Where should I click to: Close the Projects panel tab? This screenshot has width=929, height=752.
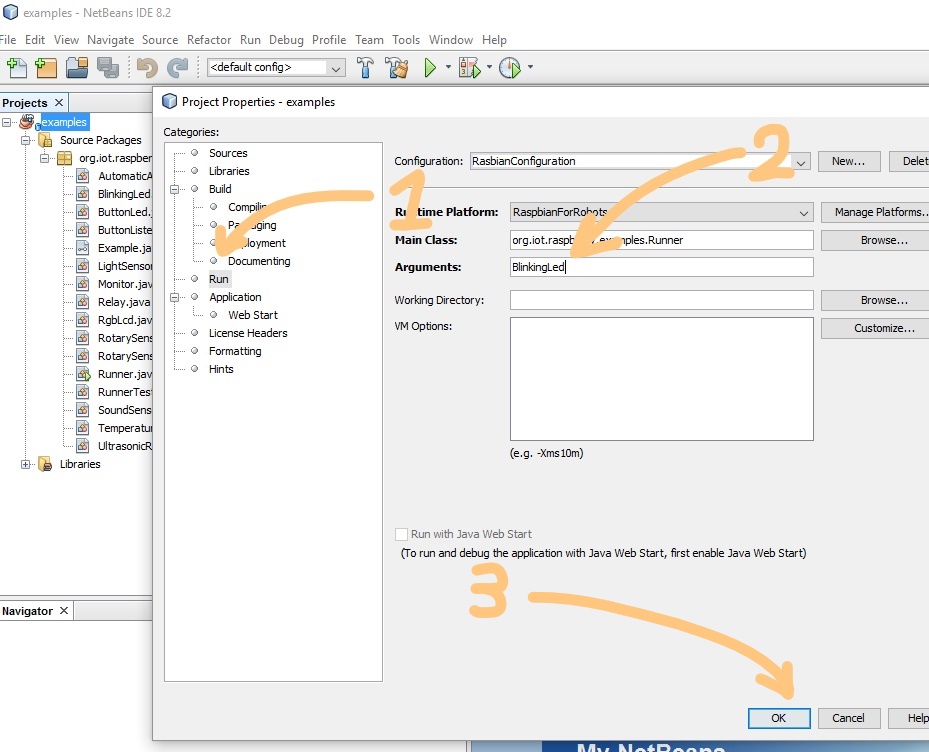tap(58, 103)
